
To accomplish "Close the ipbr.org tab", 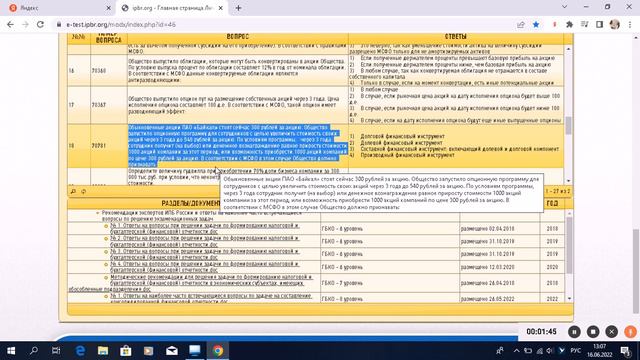I will coord(220,8).
